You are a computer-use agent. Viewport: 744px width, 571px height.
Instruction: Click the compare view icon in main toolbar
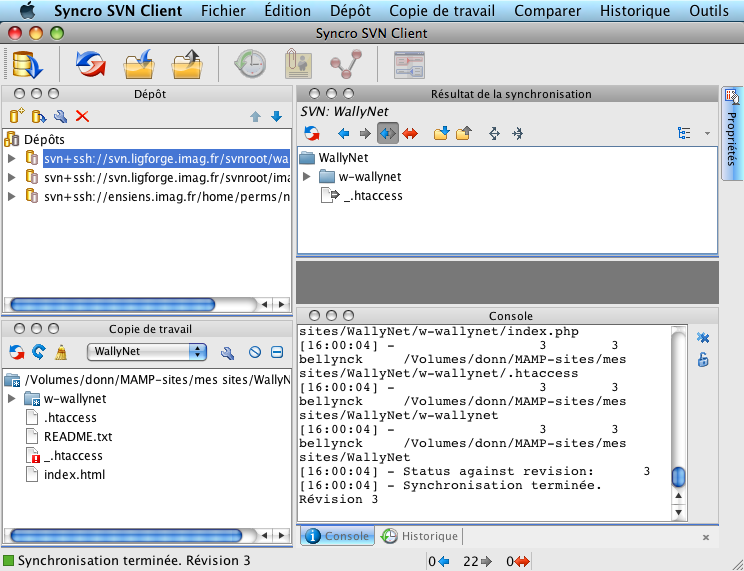coord(409,65)
